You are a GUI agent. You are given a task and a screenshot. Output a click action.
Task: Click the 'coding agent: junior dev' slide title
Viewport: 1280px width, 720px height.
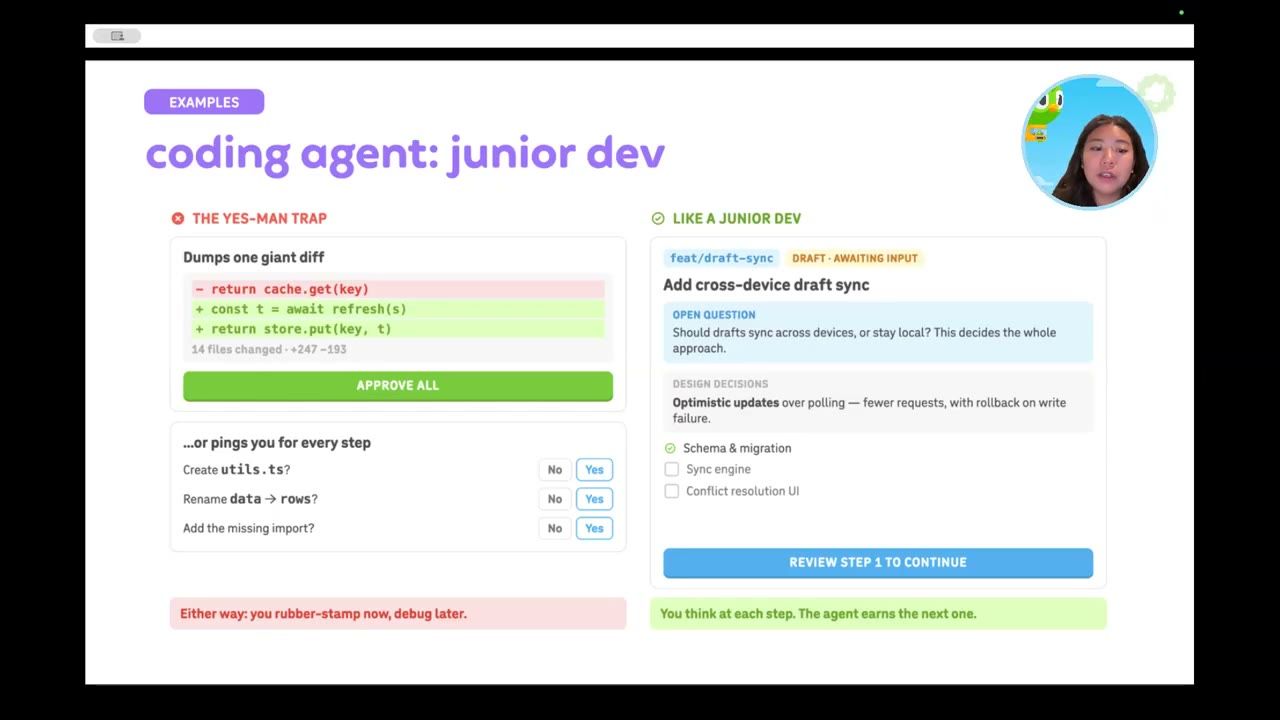click(405, 153)
